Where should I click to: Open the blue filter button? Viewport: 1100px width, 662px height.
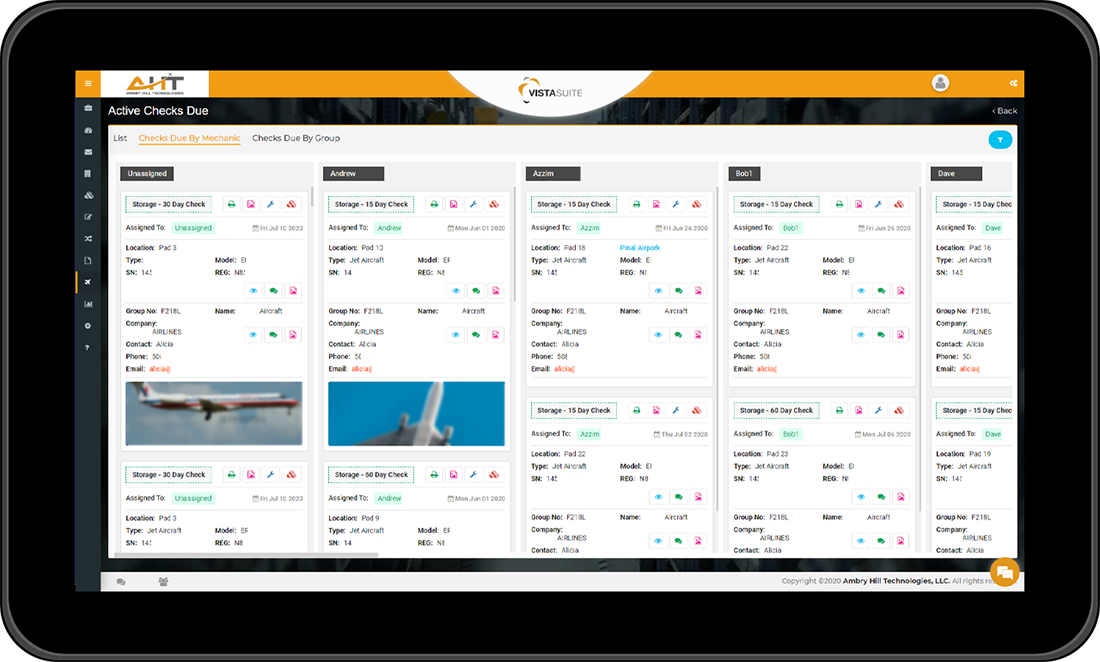[1000, 140]
